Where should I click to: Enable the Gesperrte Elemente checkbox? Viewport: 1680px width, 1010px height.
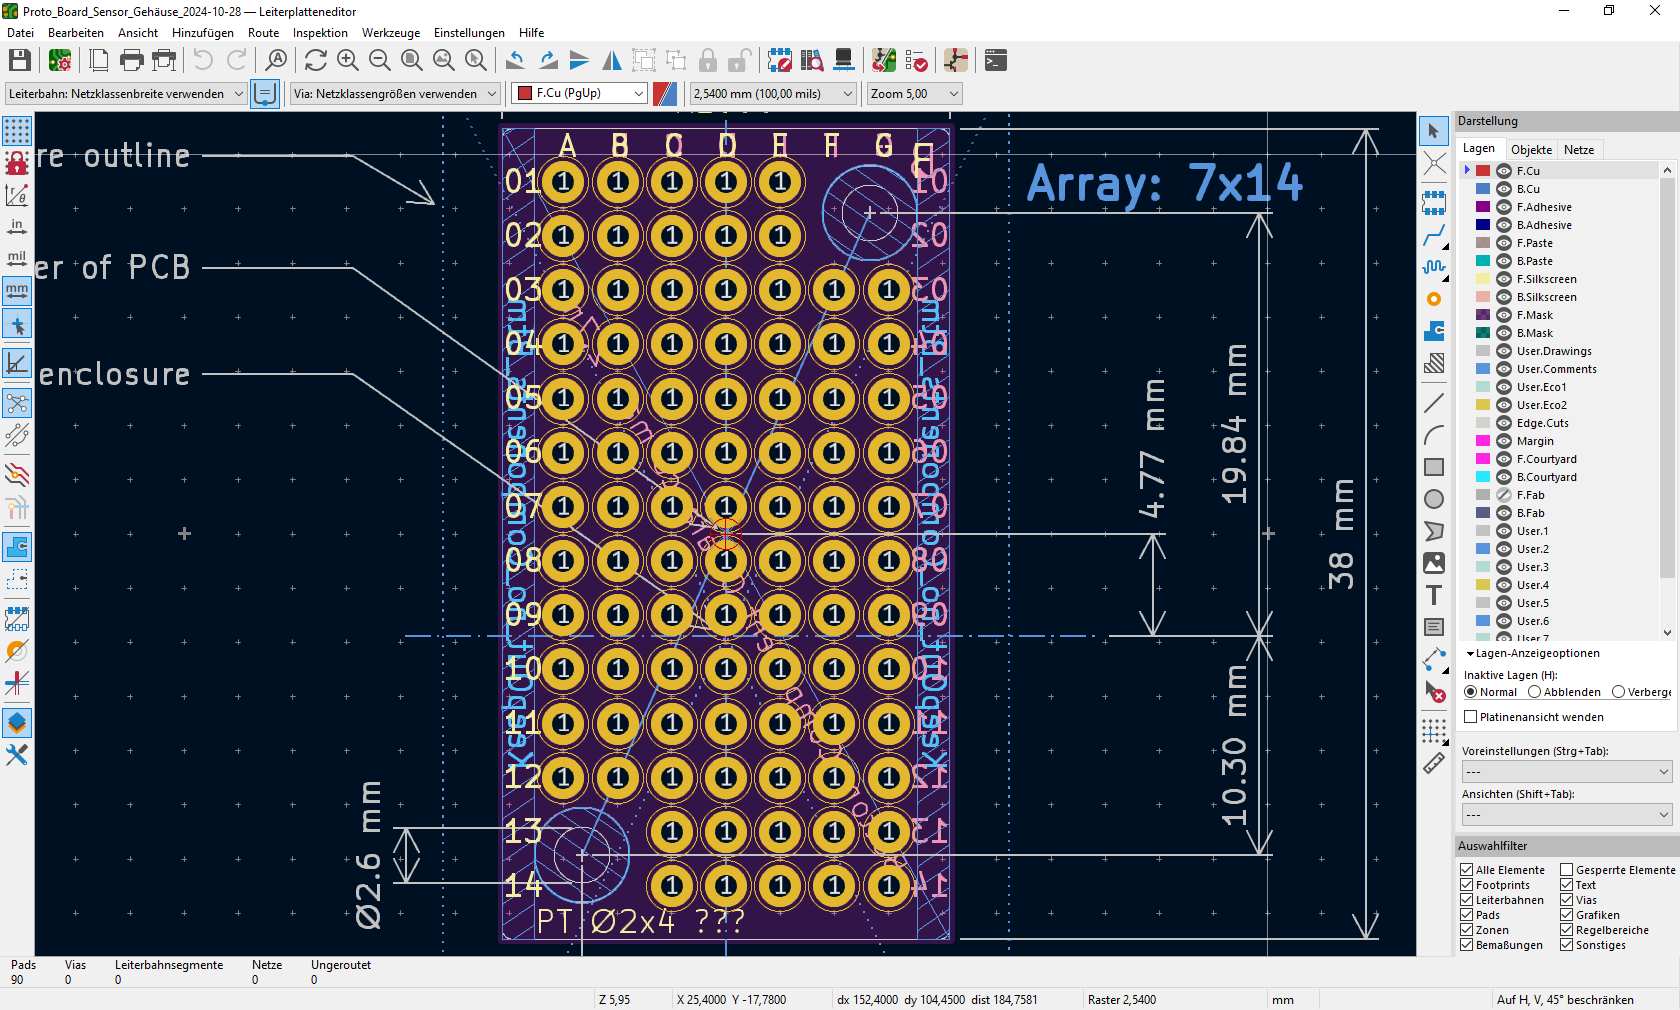click(1567, 870)
